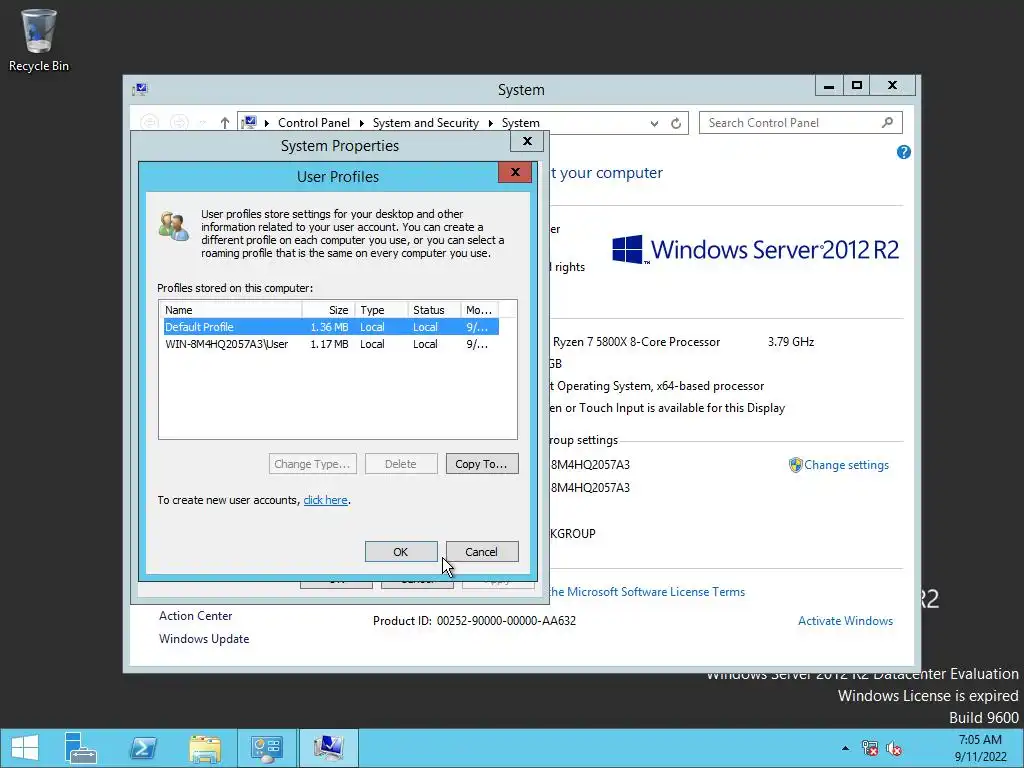Expand System and Security breadcrumb arrow
The height and width of the screenshot is (768, 1024).
pyautogui.click(x=490, y=123)
